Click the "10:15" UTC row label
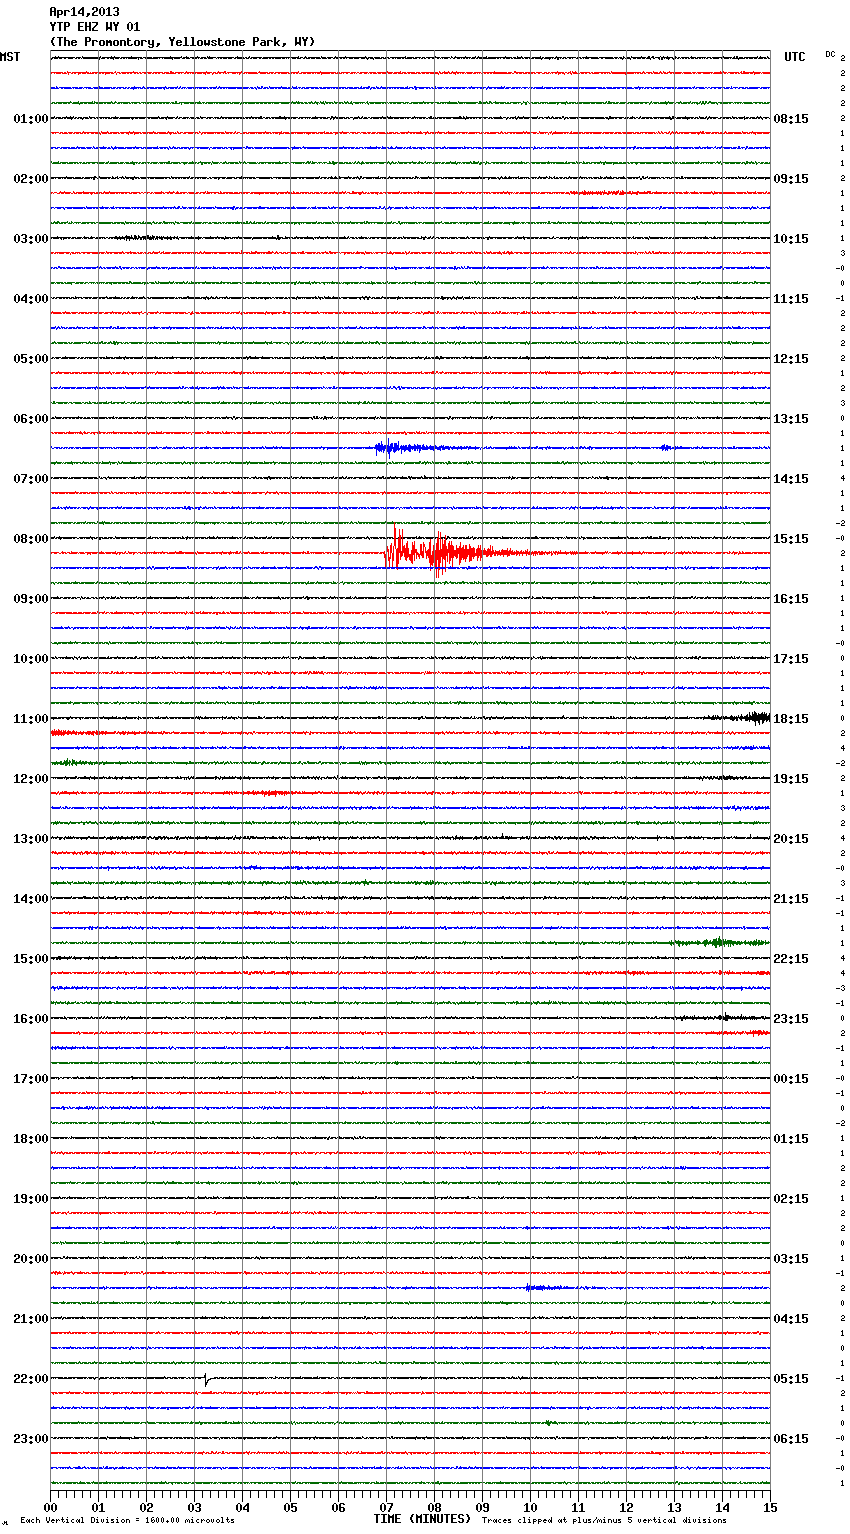850x1534 pixels. pyautogui.click(x=791, y=239)
